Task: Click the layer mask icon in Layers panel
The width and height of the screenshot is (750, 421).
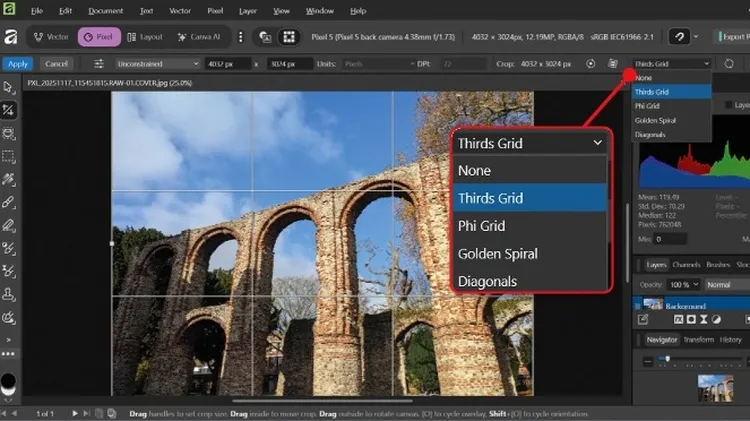Action: pyautogui.click(x=690, y=318)
